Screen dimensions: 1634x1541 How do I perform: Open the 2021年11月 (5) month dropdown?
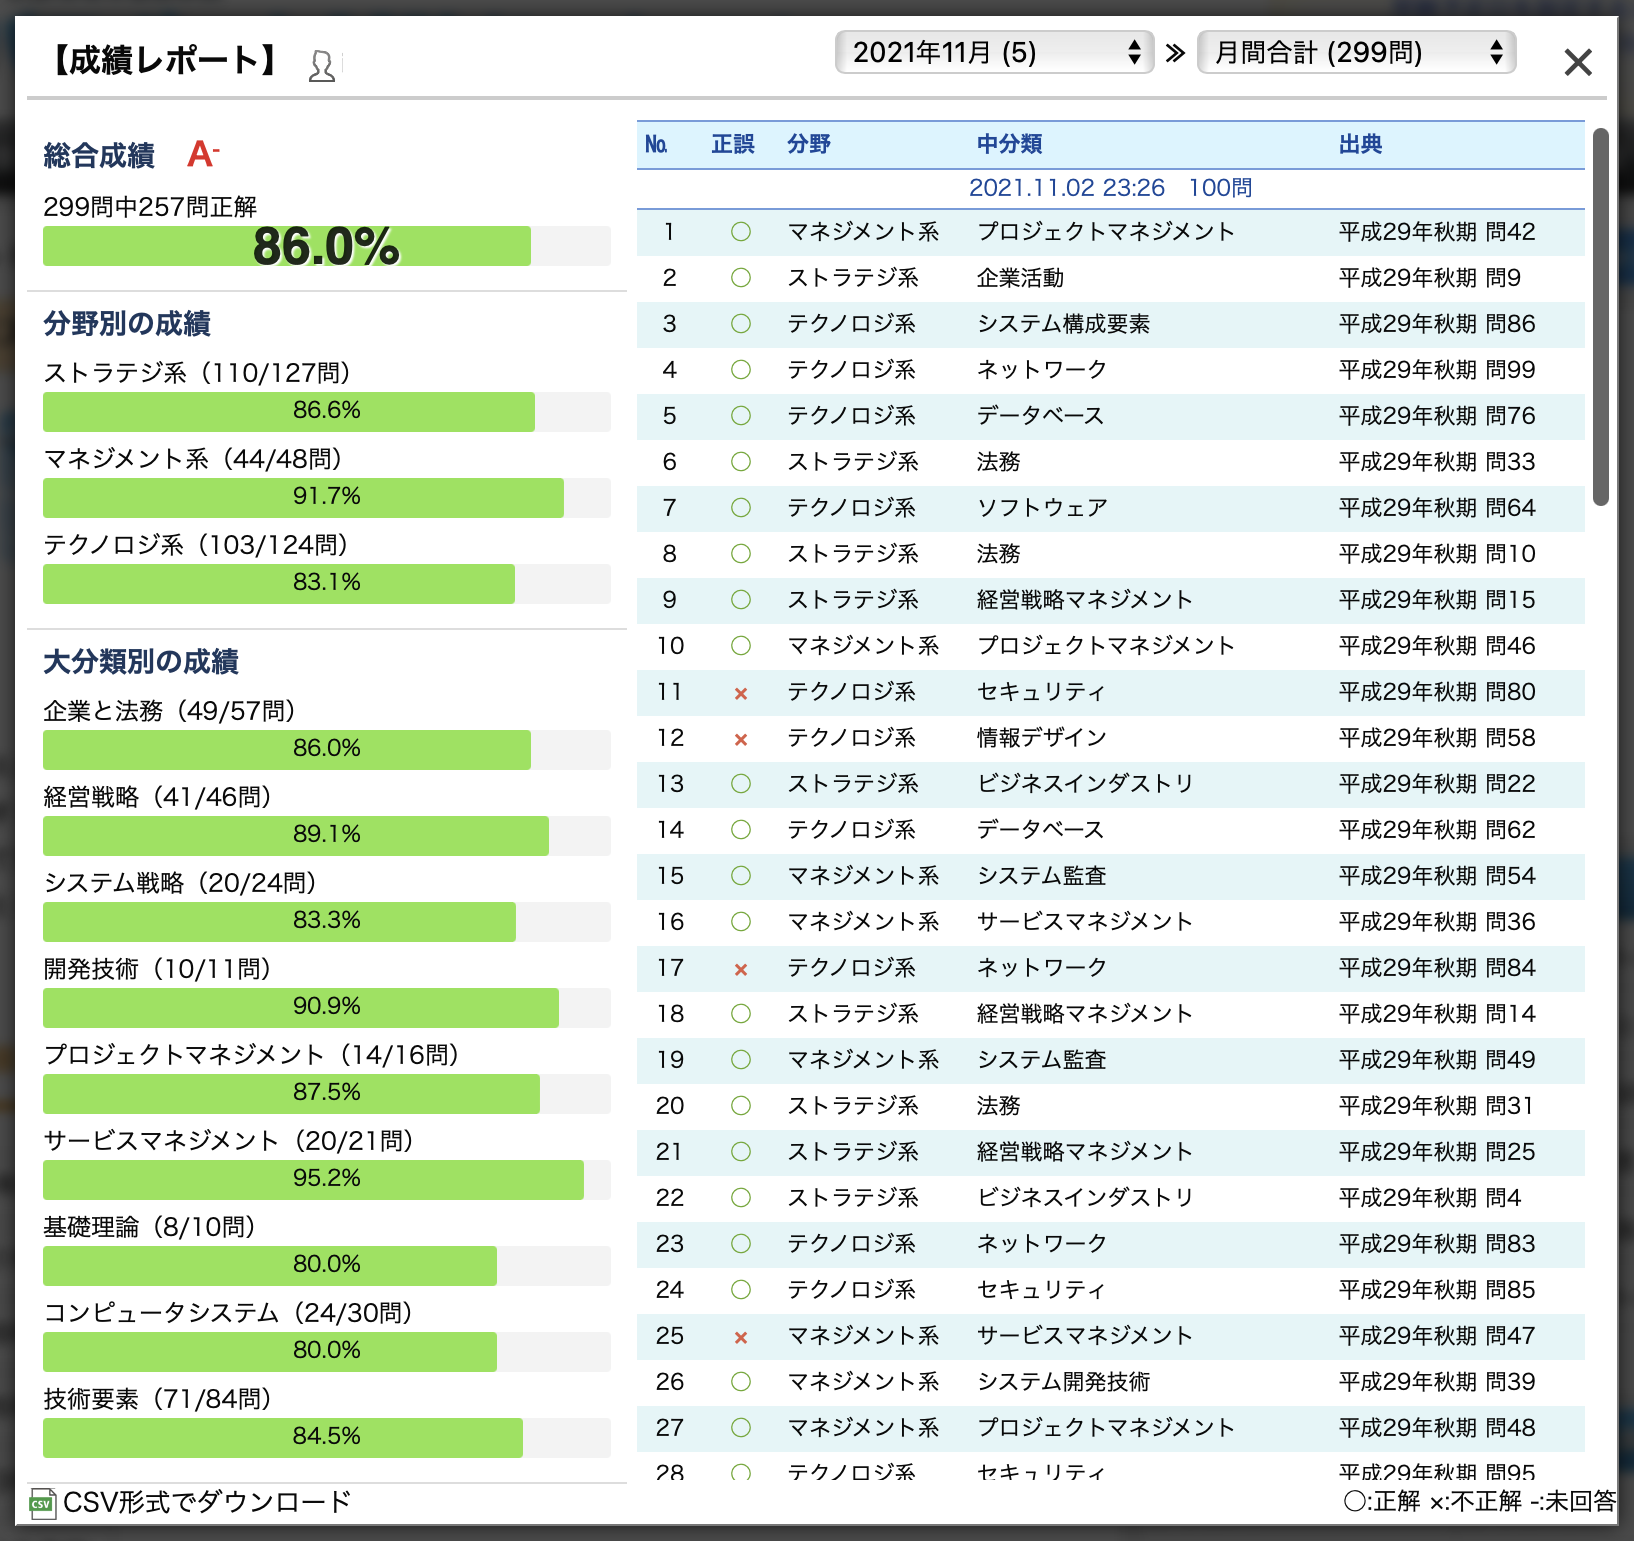click(994, 52)
